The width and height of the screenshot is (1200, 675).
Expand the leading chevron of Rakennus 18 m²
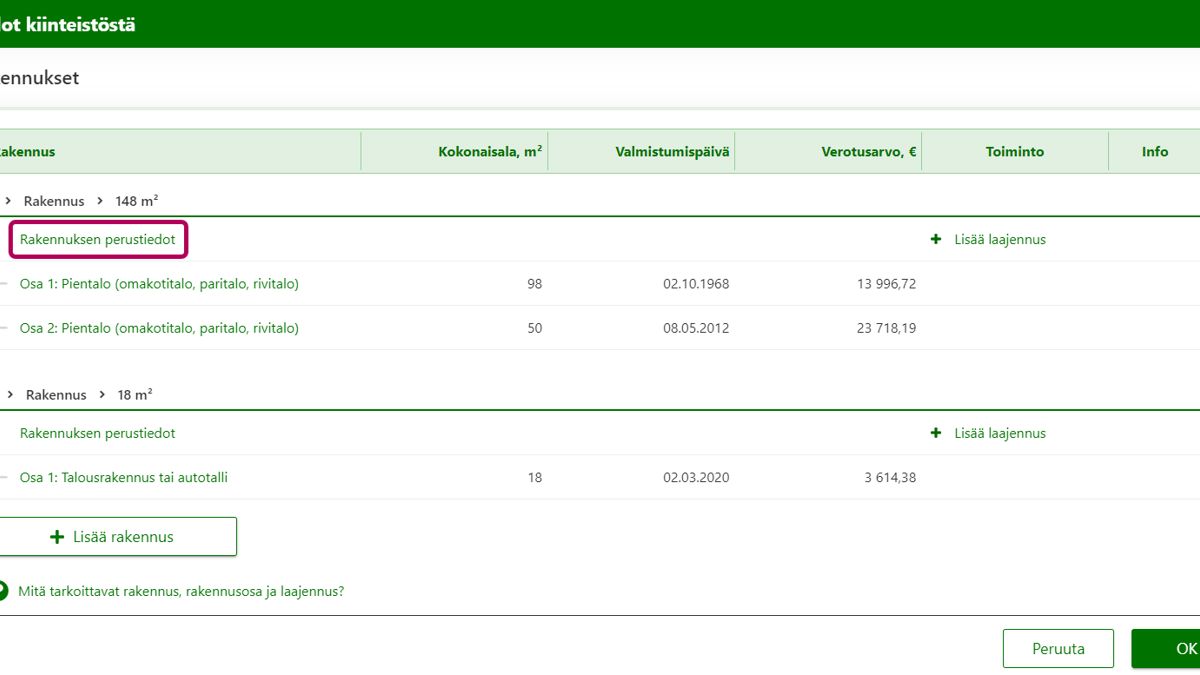pos(9,395)
